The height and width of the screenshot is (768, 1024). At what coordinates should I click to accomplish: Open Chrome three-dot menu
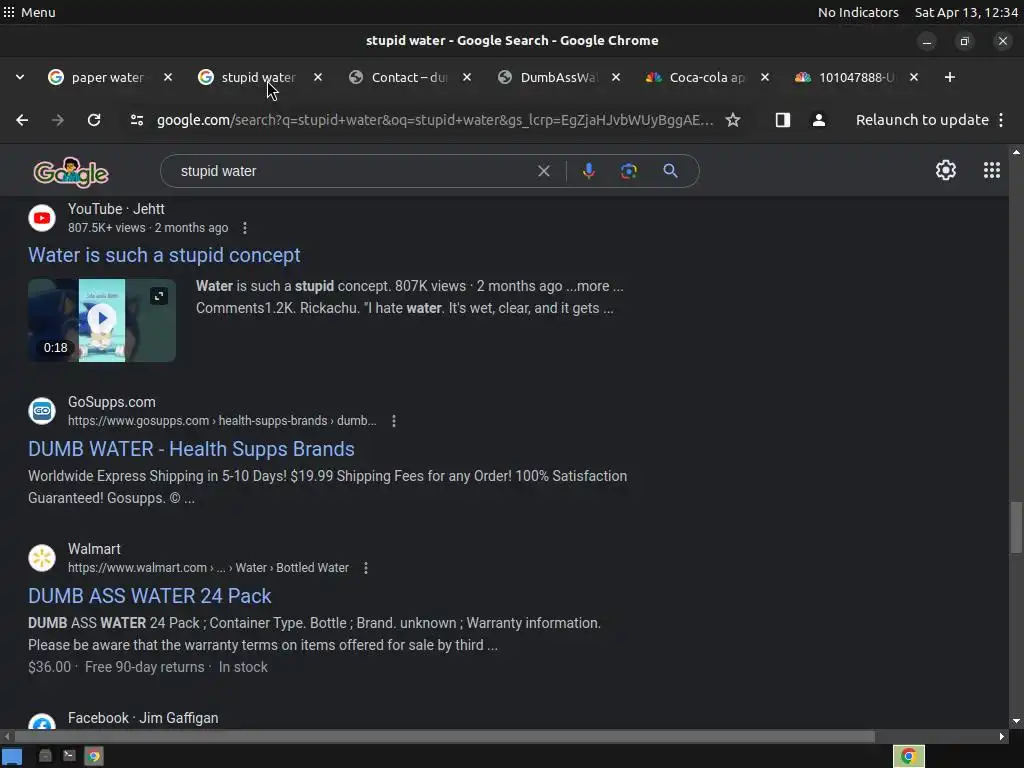click(x=1000, y=120)
